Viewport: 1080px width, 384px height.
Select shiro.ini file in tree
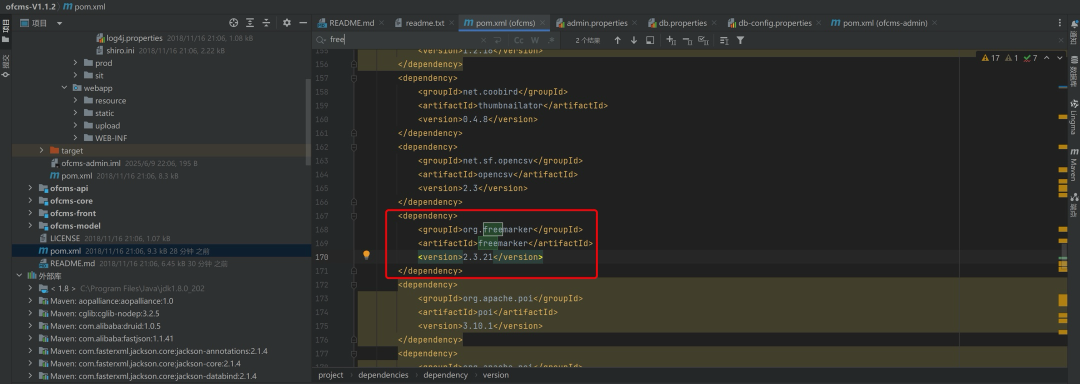click(119, 50)
